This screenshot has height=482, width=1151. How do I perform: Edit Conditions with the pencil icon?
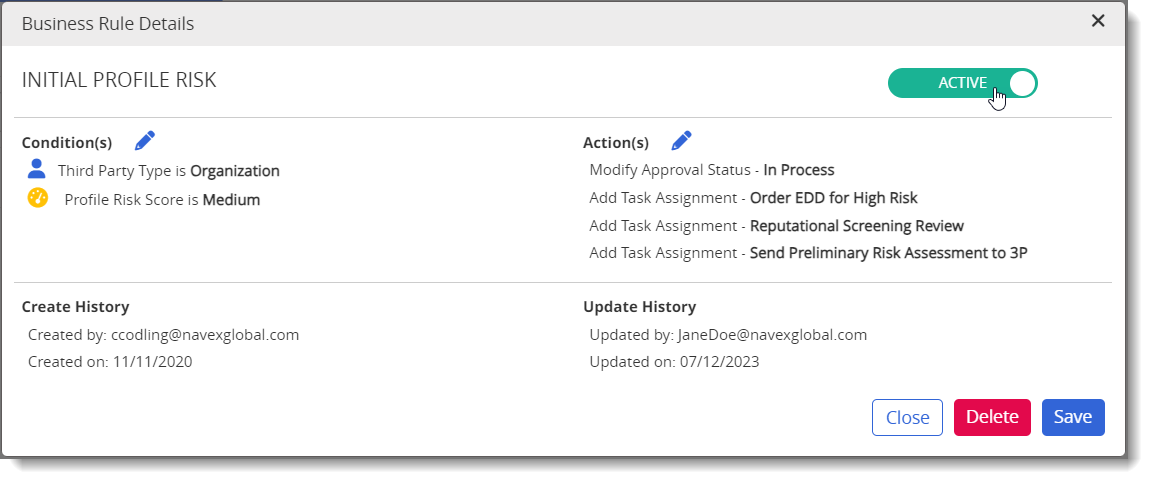point(145,140)
